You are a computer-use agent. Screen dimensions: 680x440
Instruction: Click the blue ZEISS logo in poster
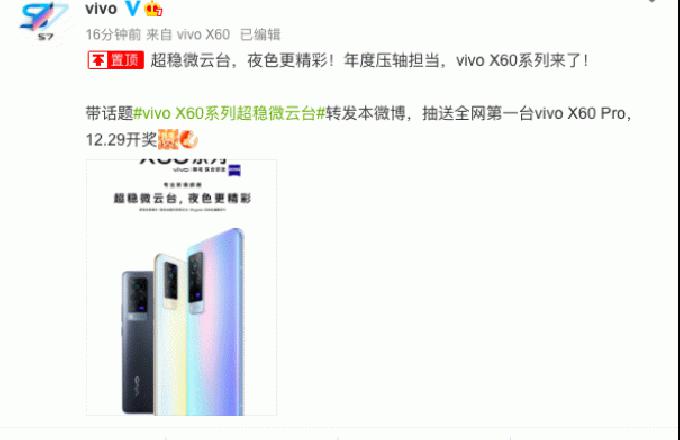(x=235, y=170)
